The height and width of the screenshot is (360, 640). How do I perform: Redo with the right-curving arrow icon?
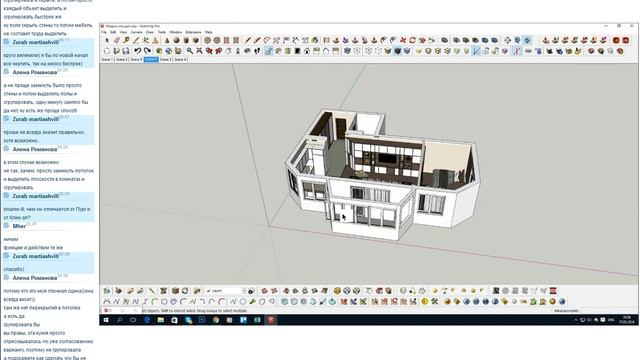(147, 51)
